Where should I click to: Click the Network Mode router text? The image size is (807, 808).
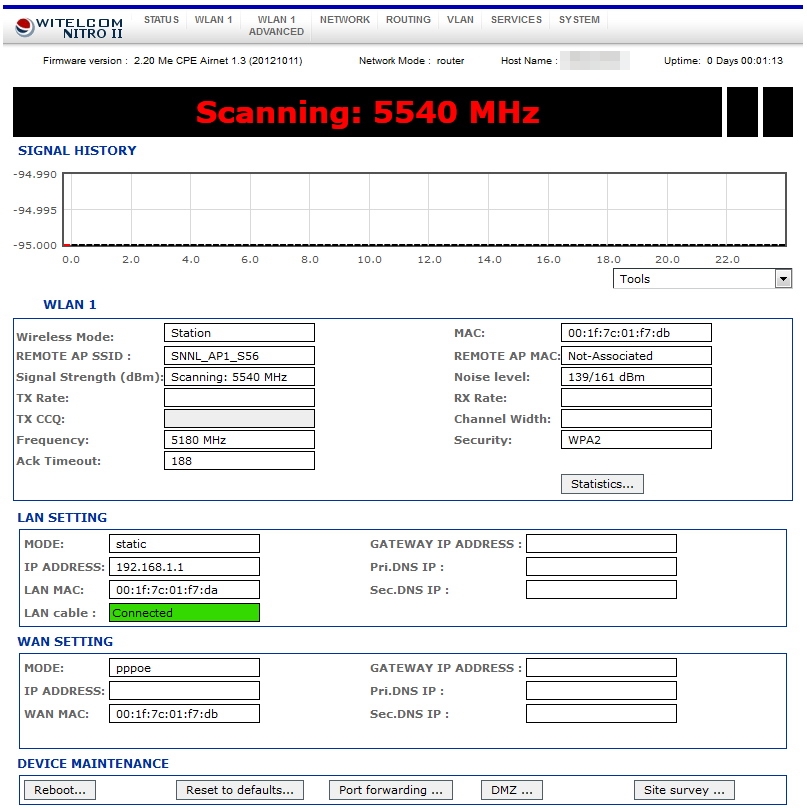pos(450,61)
